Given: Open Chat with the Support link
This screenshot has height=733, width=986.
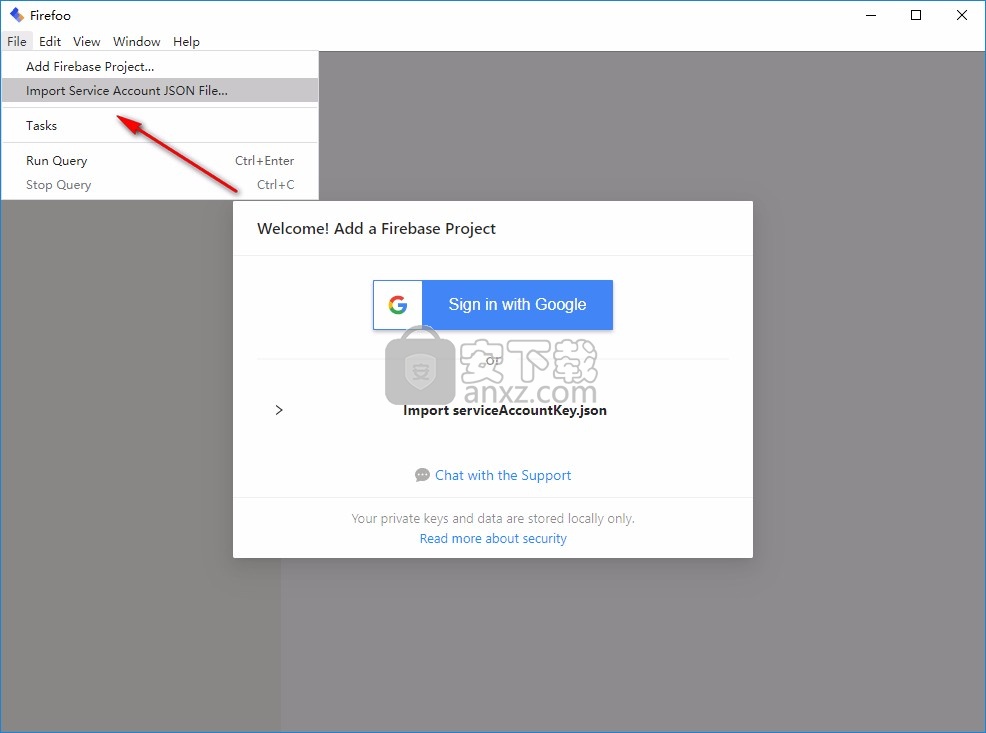Looking at the screenshot, I should (x=503, y=475).
